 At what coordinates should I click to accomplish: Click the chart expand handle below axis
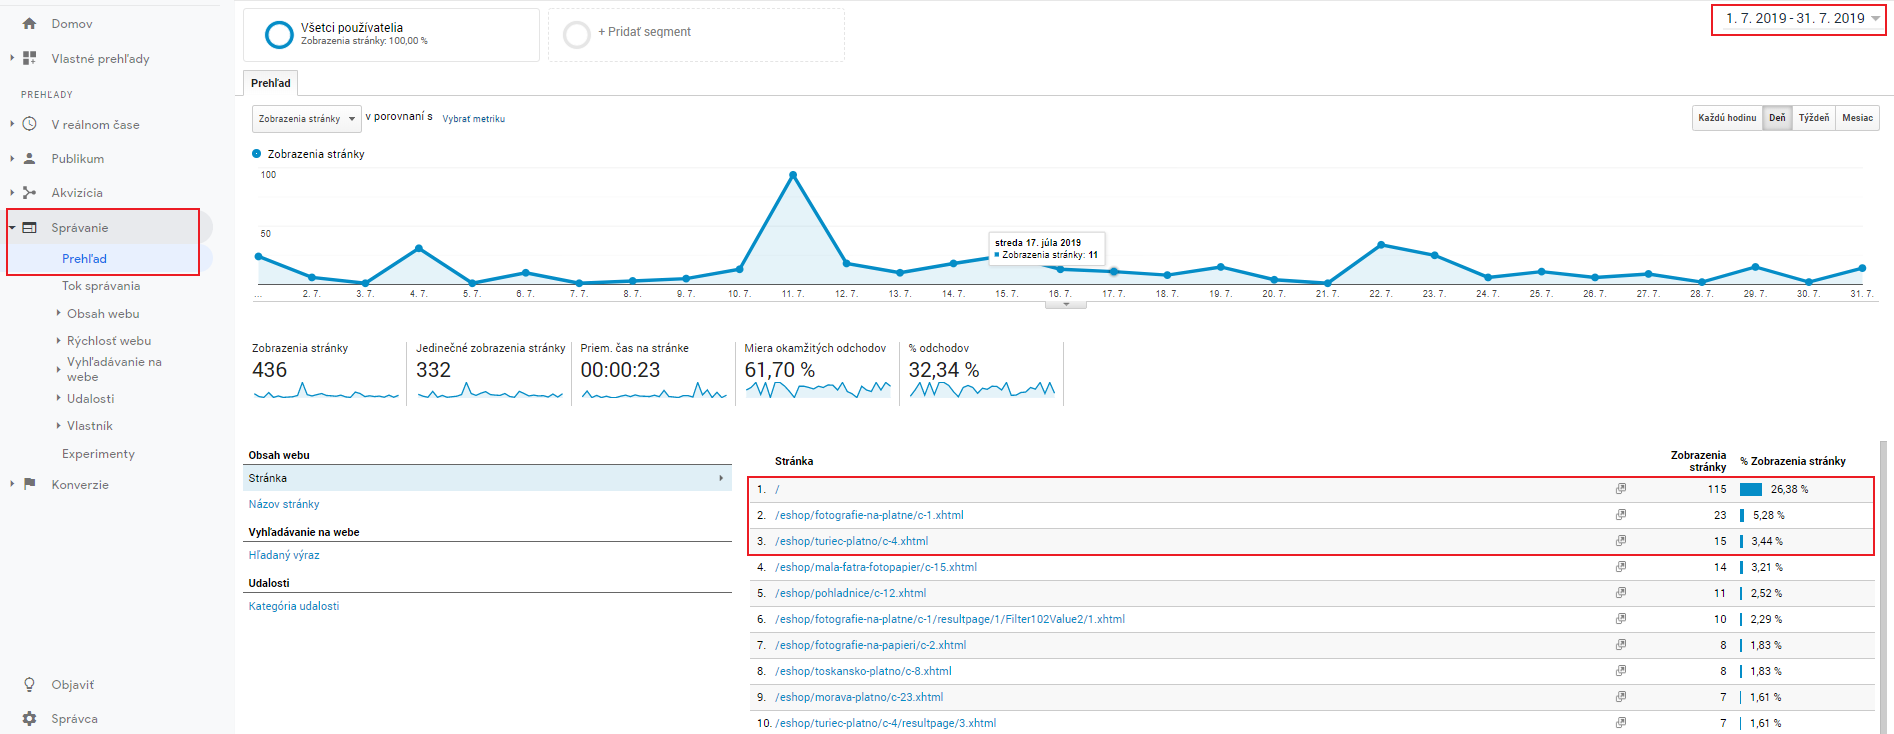point(1065,304)
